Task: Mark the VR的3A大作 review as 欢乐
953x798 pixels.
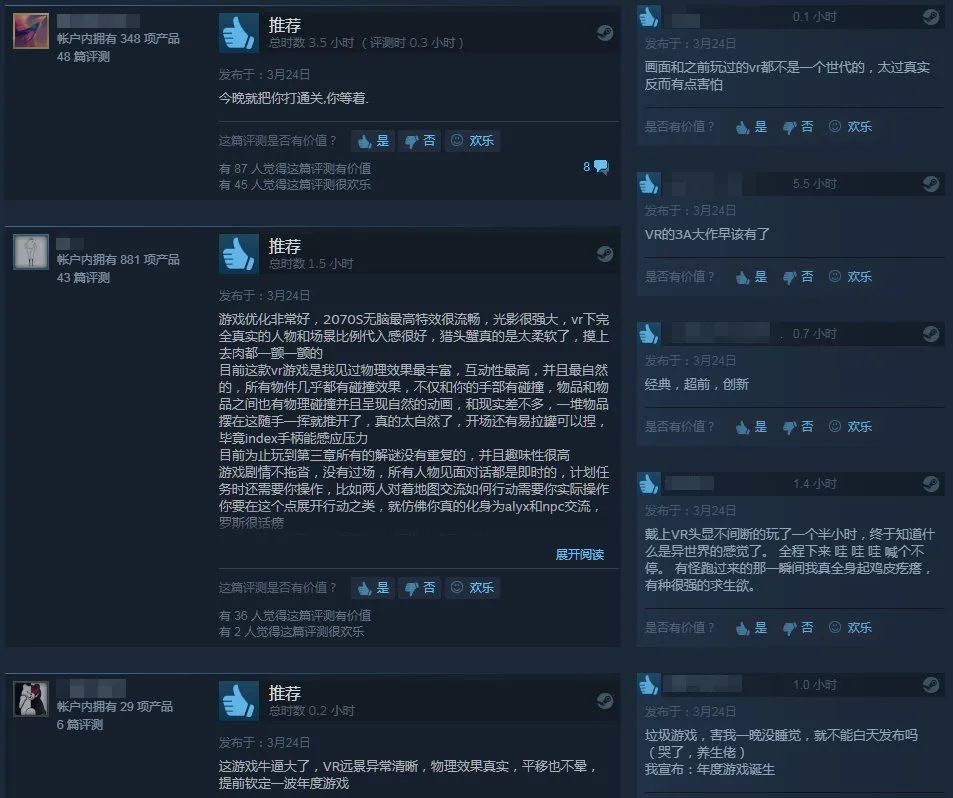Action: point(850,277)
